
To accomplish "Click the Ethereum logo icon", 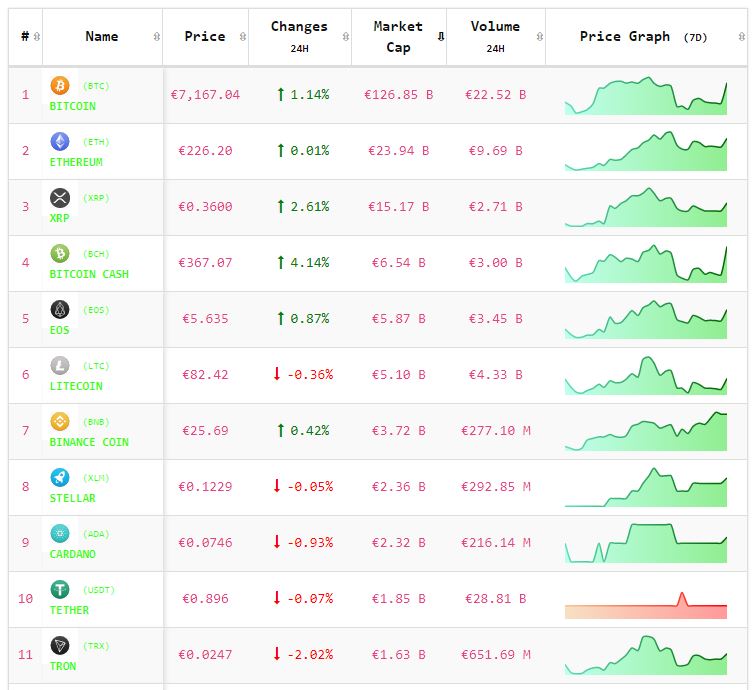I will pos(60,142).
